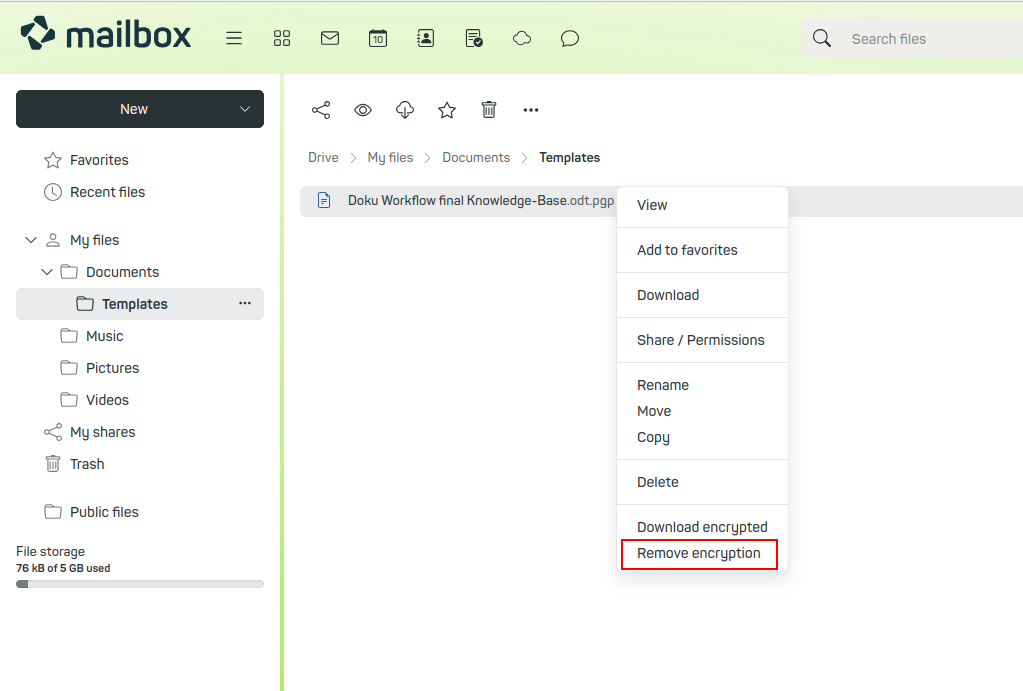Add the file to favorites using the star icon
The width and height of the screenshot is (1023, 691).
tap(446, 110)
